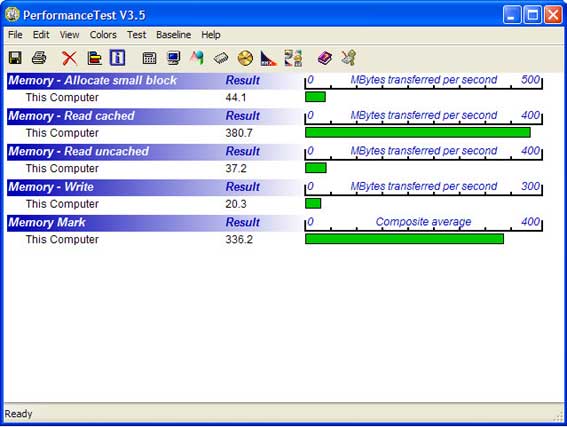Click the Memory Mark green result bar
The height and width of the screenshot is (427, 567).
point(404,239)
